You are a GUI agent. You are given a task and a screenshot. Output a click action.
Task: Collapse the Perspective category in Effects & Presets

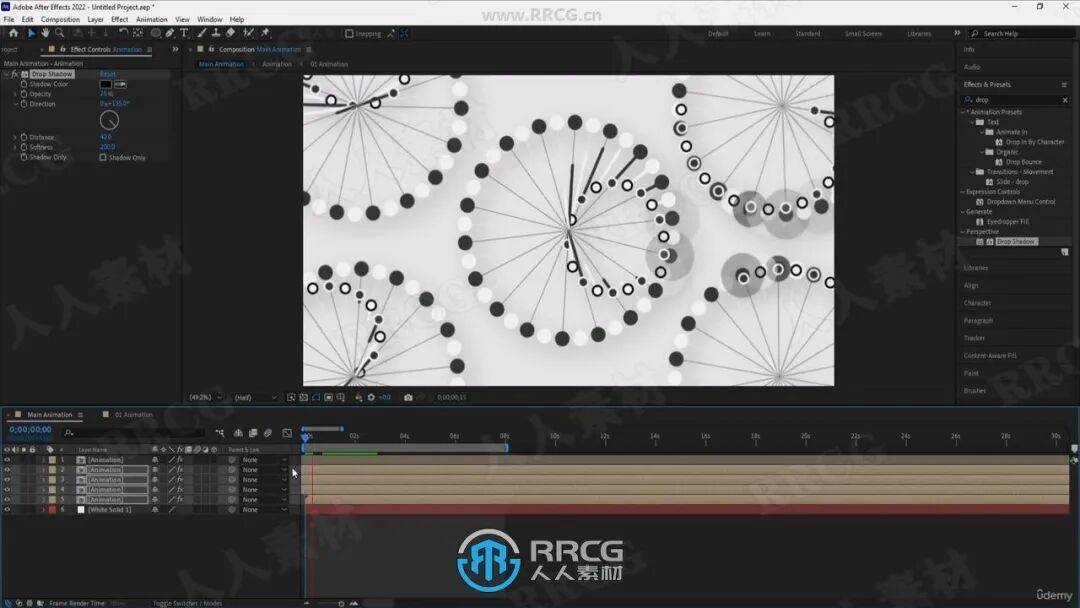964,232
